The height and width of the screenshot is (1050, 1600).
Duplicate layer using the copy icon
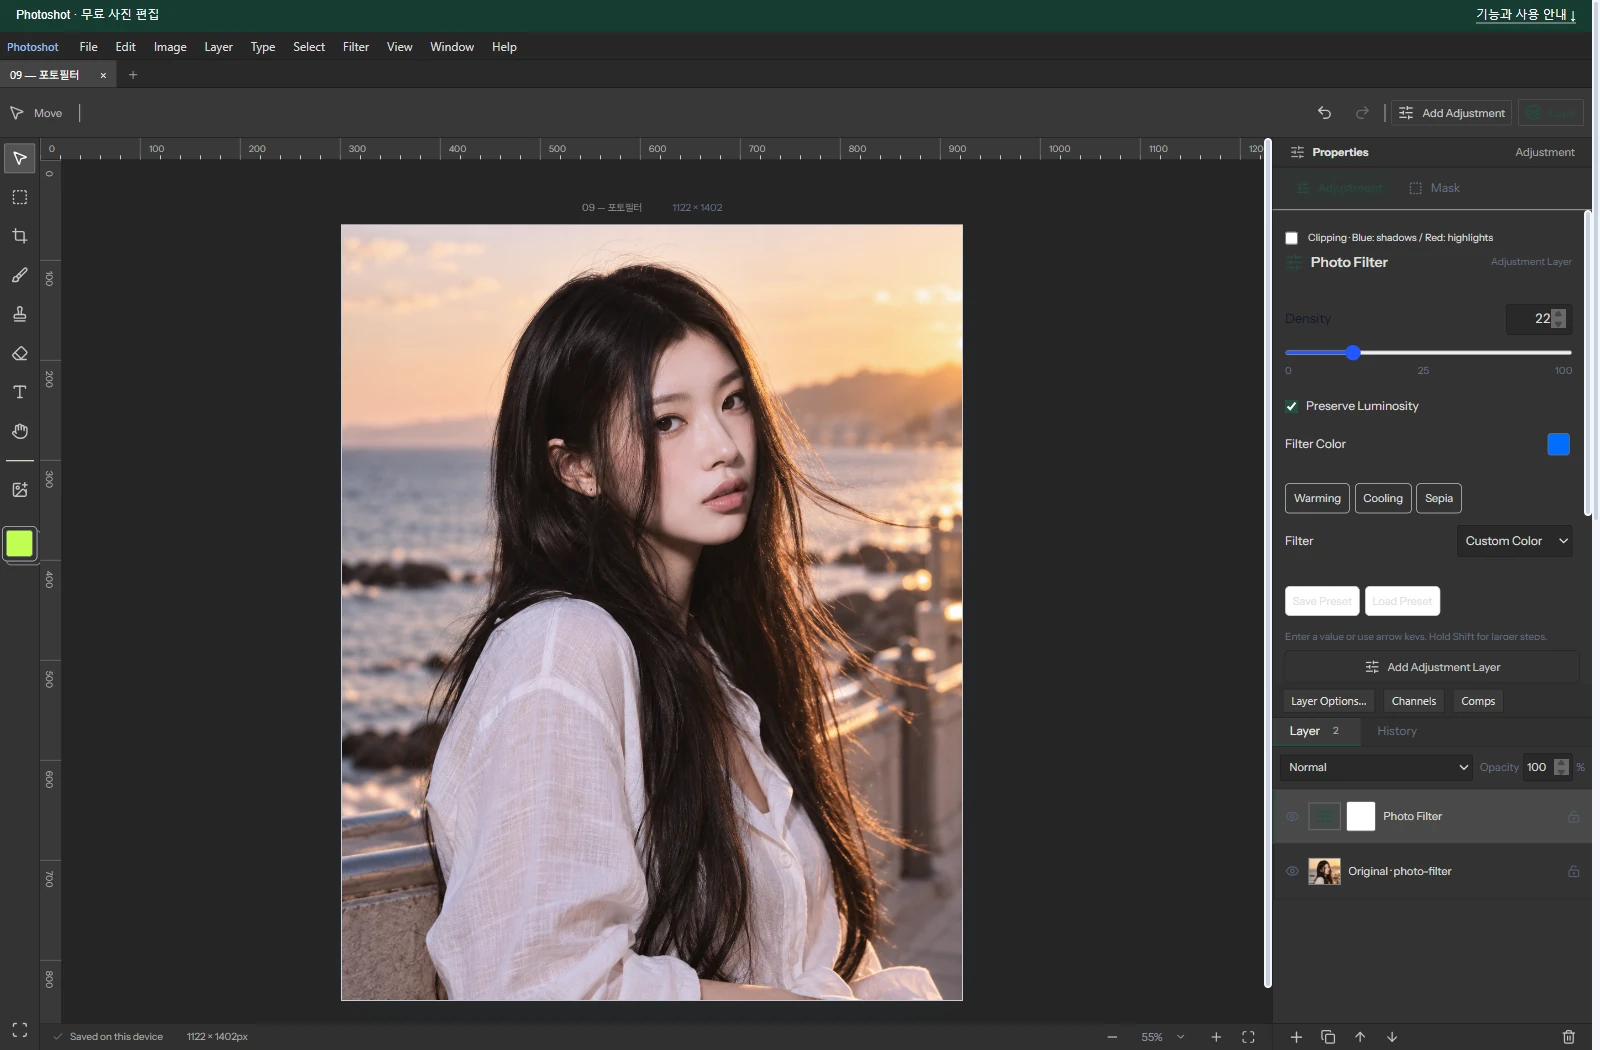click(1328, 1037)
